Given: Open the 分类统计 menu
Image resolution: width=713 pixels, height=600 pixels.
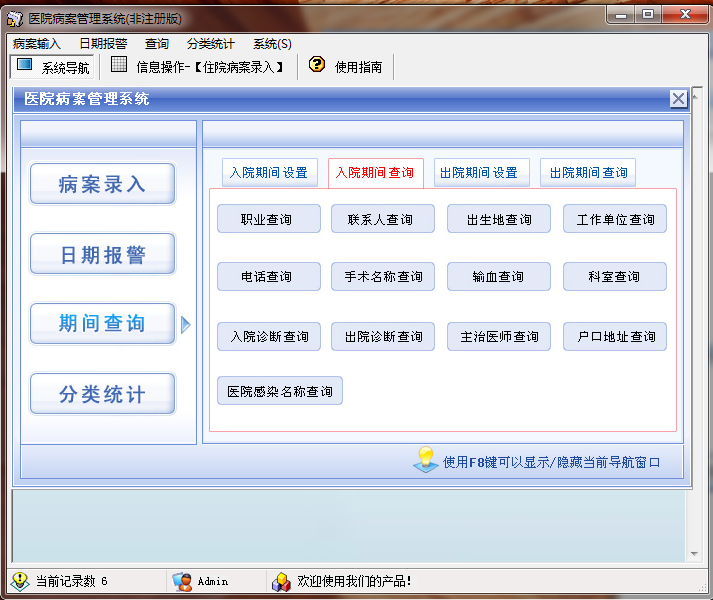Looking at the screenshot, I should [x=211, y=44].
